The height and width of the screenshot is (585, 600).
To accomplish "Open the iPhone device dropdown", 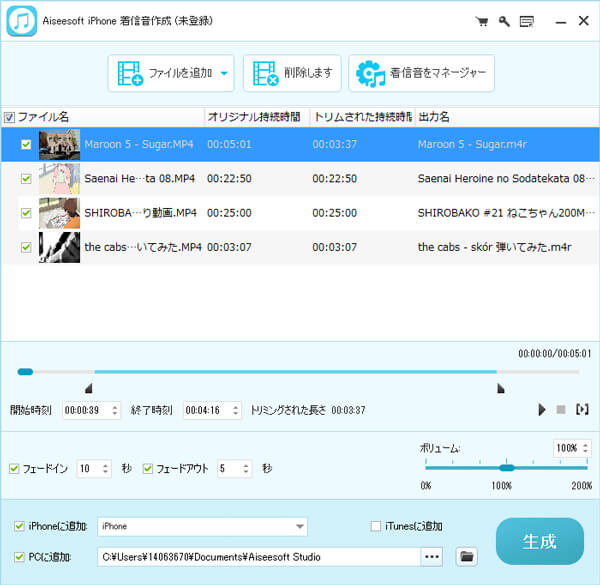I will 202,527.
